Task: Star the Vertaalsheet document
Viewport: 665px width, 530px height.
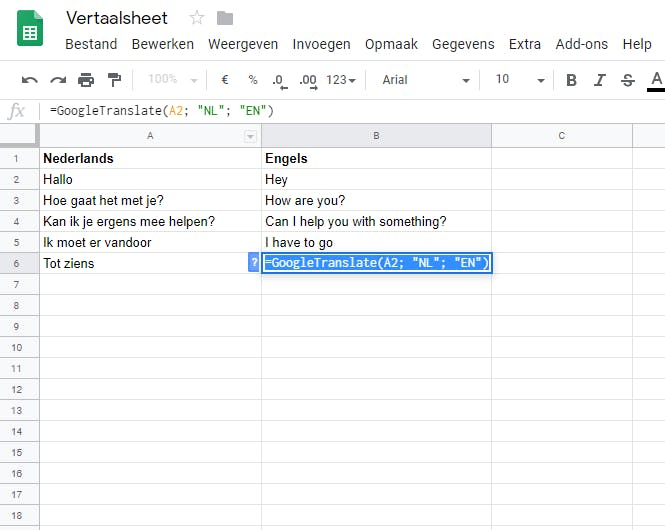Action: click(197, 18)
